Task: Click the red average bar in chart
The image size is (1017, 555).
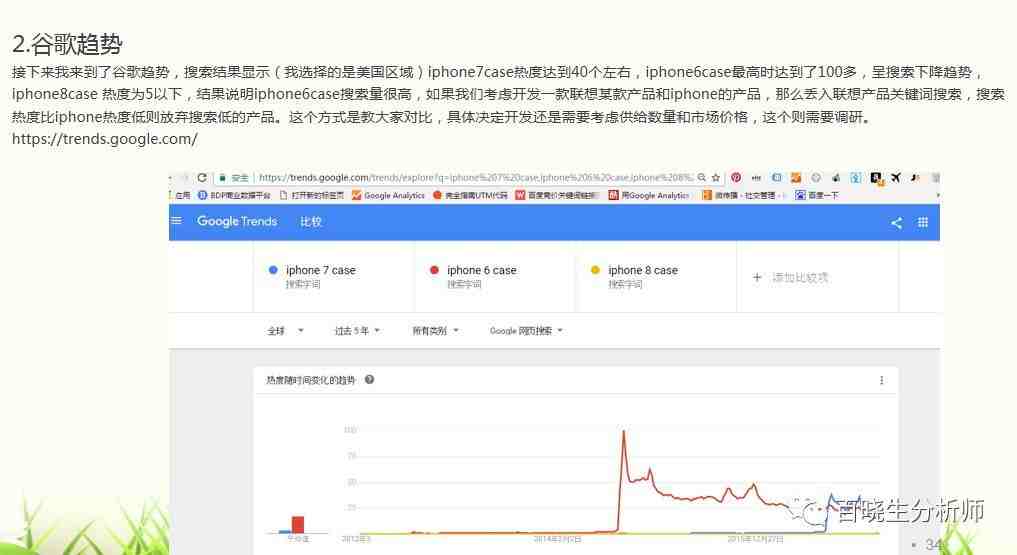Action: [298, 525]
